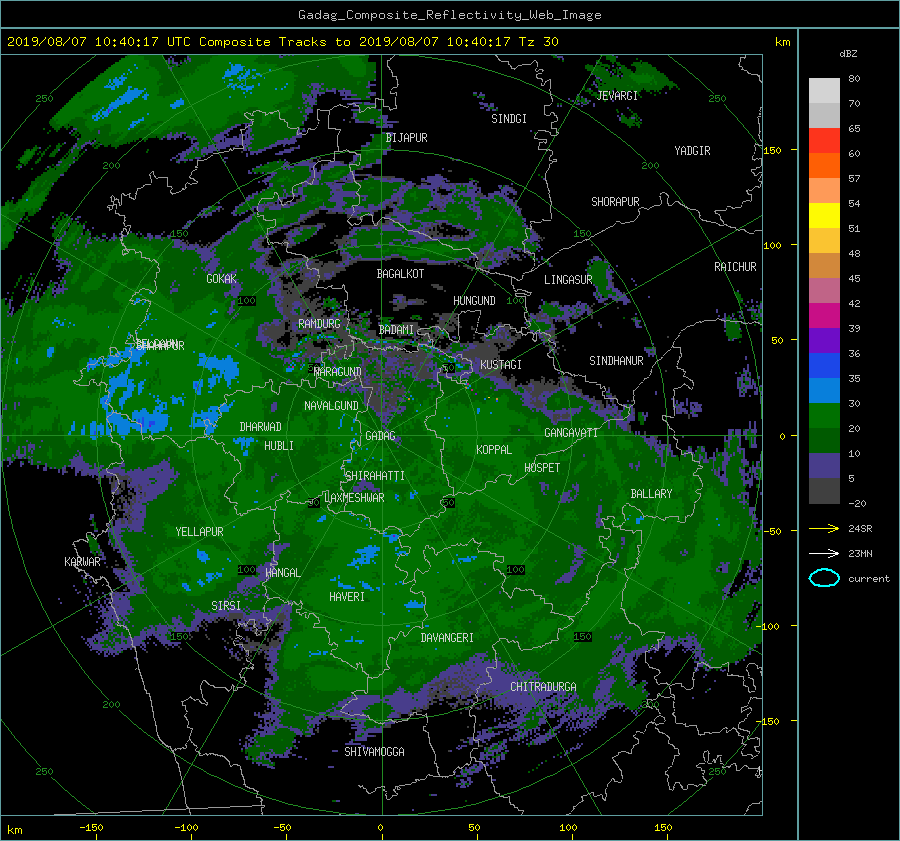Image resolution: width=900 pixels, height=841 pixels.
Task: Click the dBZ legend heading
Action: (848, 54)
